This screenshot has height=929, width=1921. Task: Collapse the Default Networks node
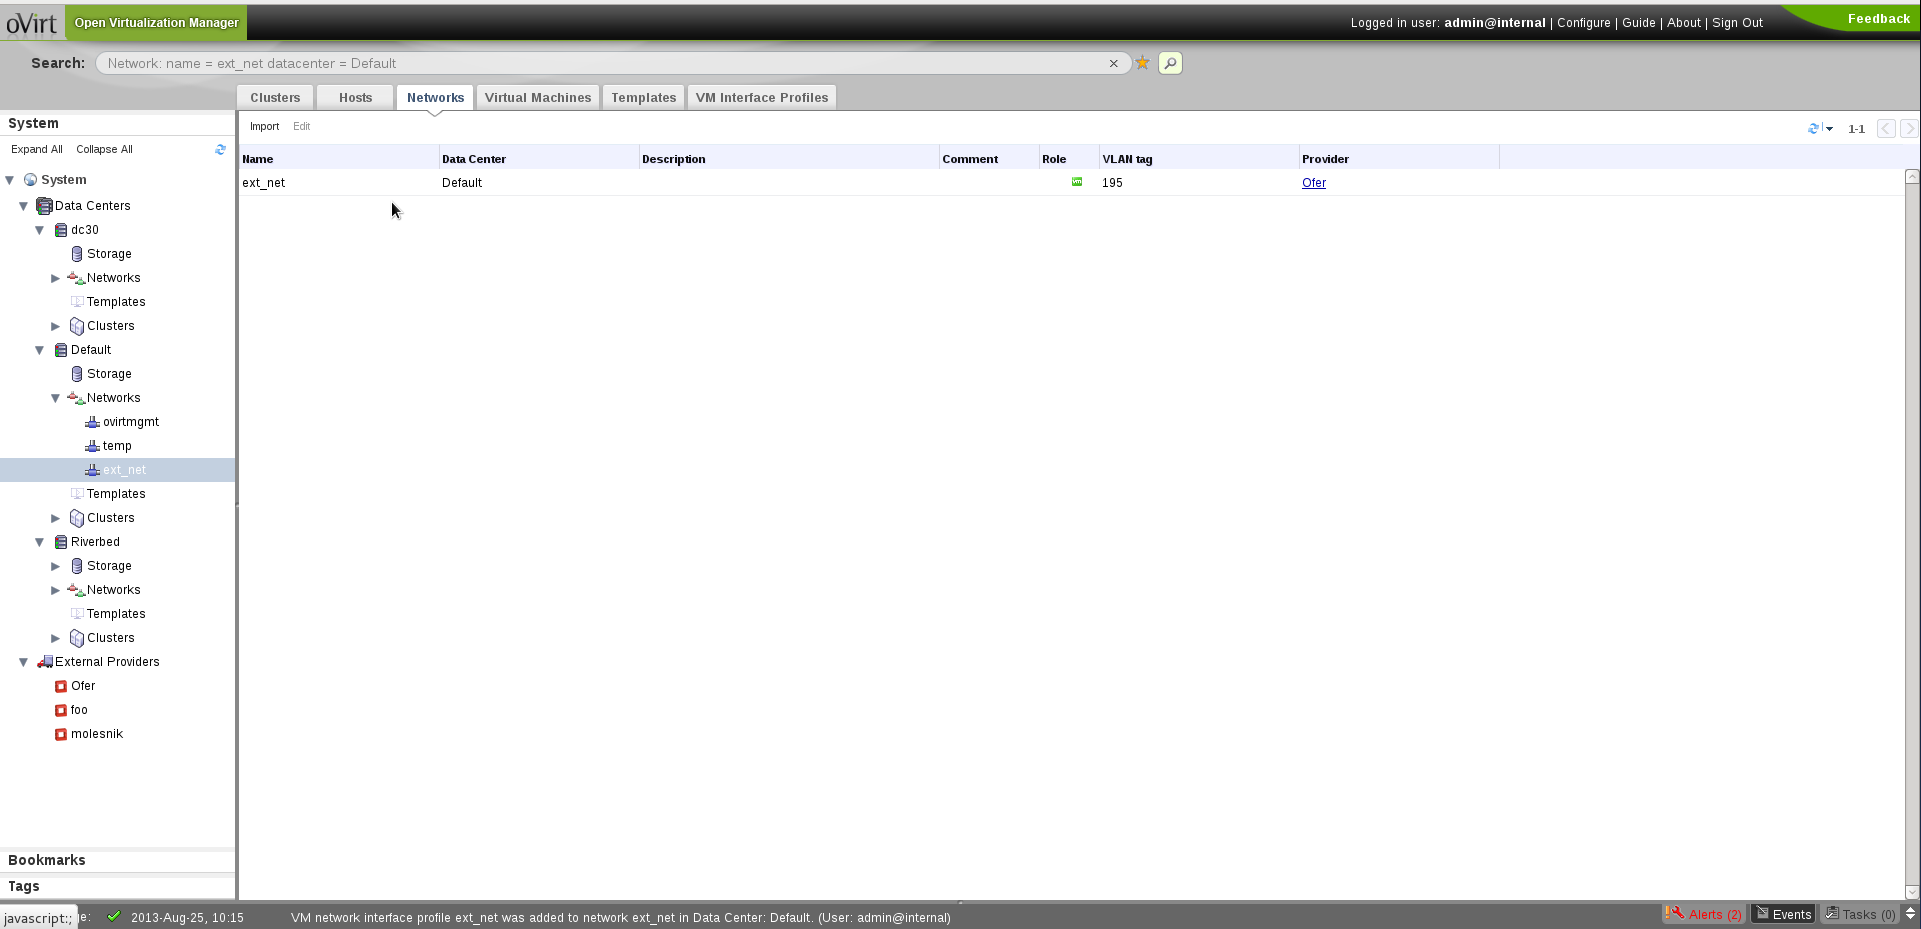(x=56, y=398)
